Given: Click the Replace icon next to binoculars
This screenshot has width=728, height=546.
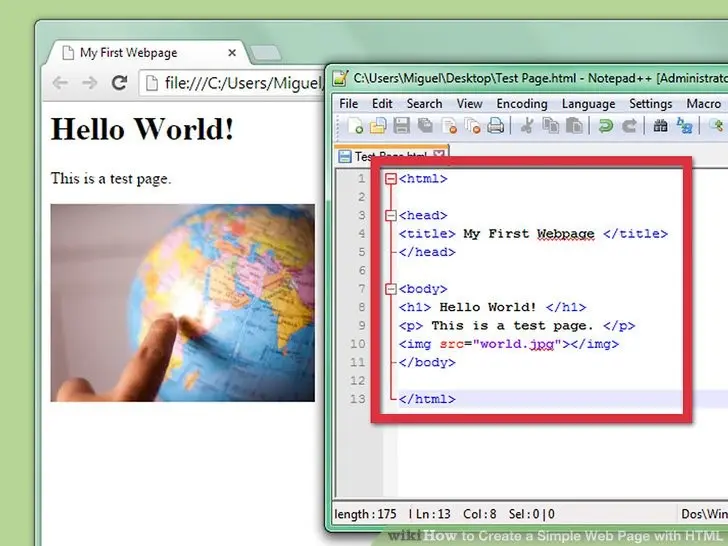Looking at the screenshot, I should [x=684, y=125].
